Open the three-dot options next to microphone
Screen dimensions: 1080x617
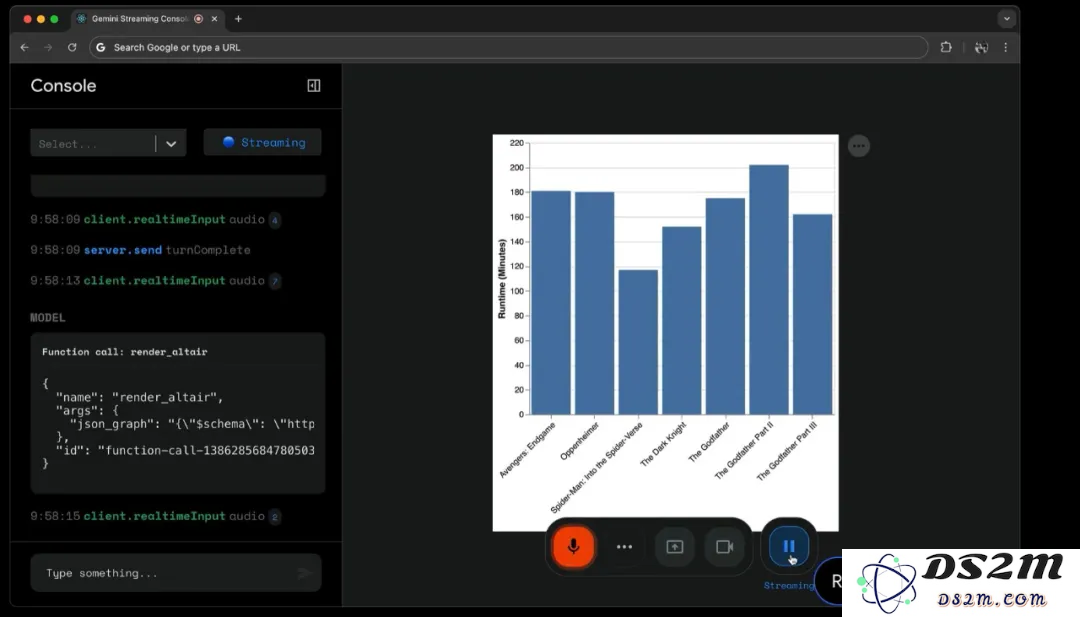[624, 547]
